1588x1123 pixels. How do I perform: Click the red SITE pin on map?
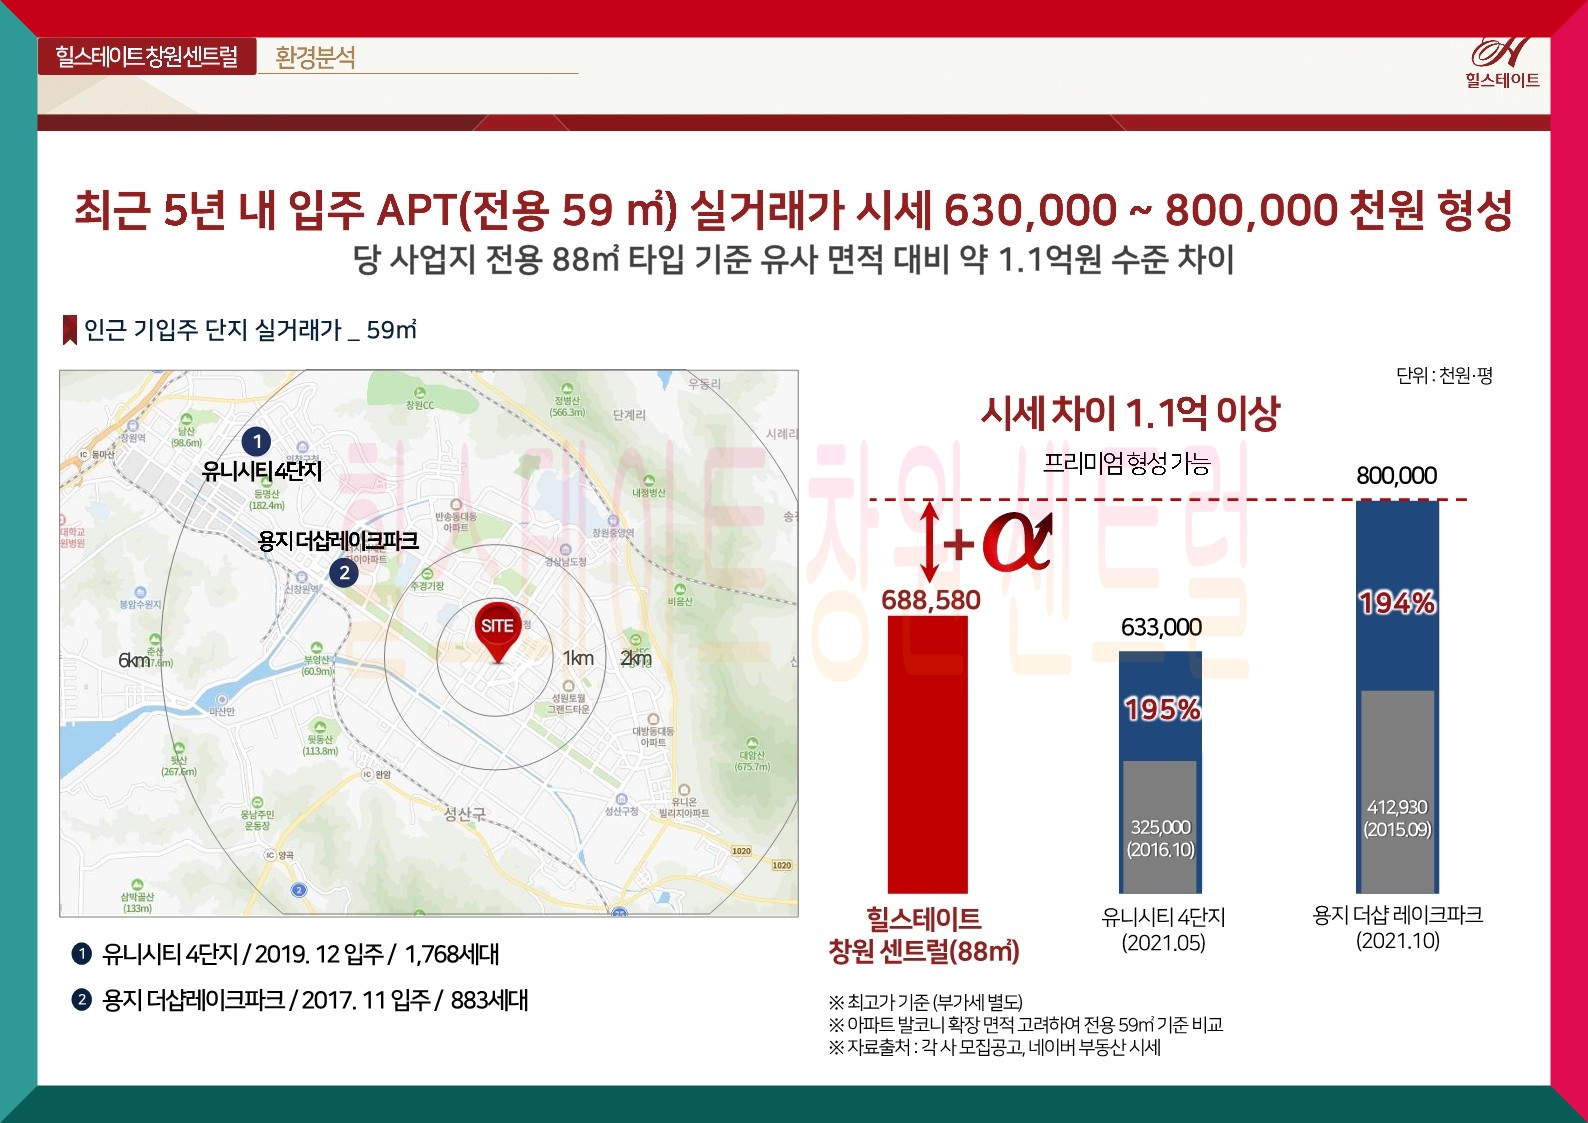tap(497, 632)
